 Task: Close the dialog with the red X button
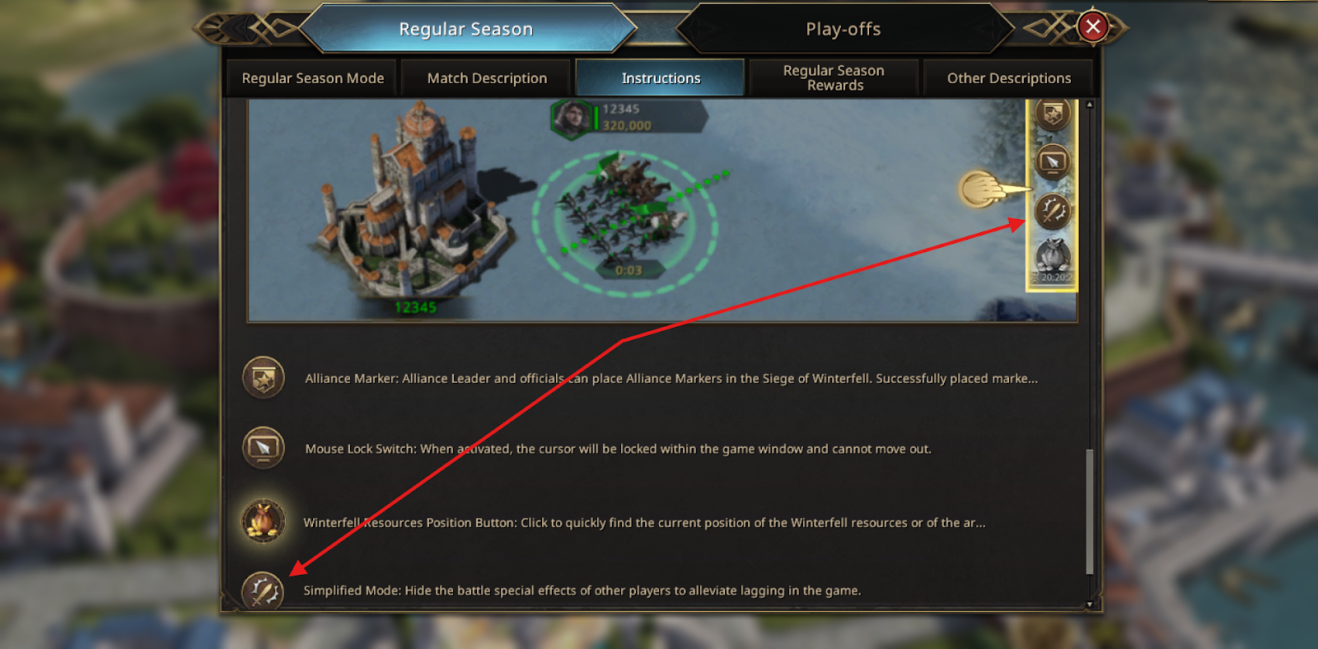(x=1093, y=27)
